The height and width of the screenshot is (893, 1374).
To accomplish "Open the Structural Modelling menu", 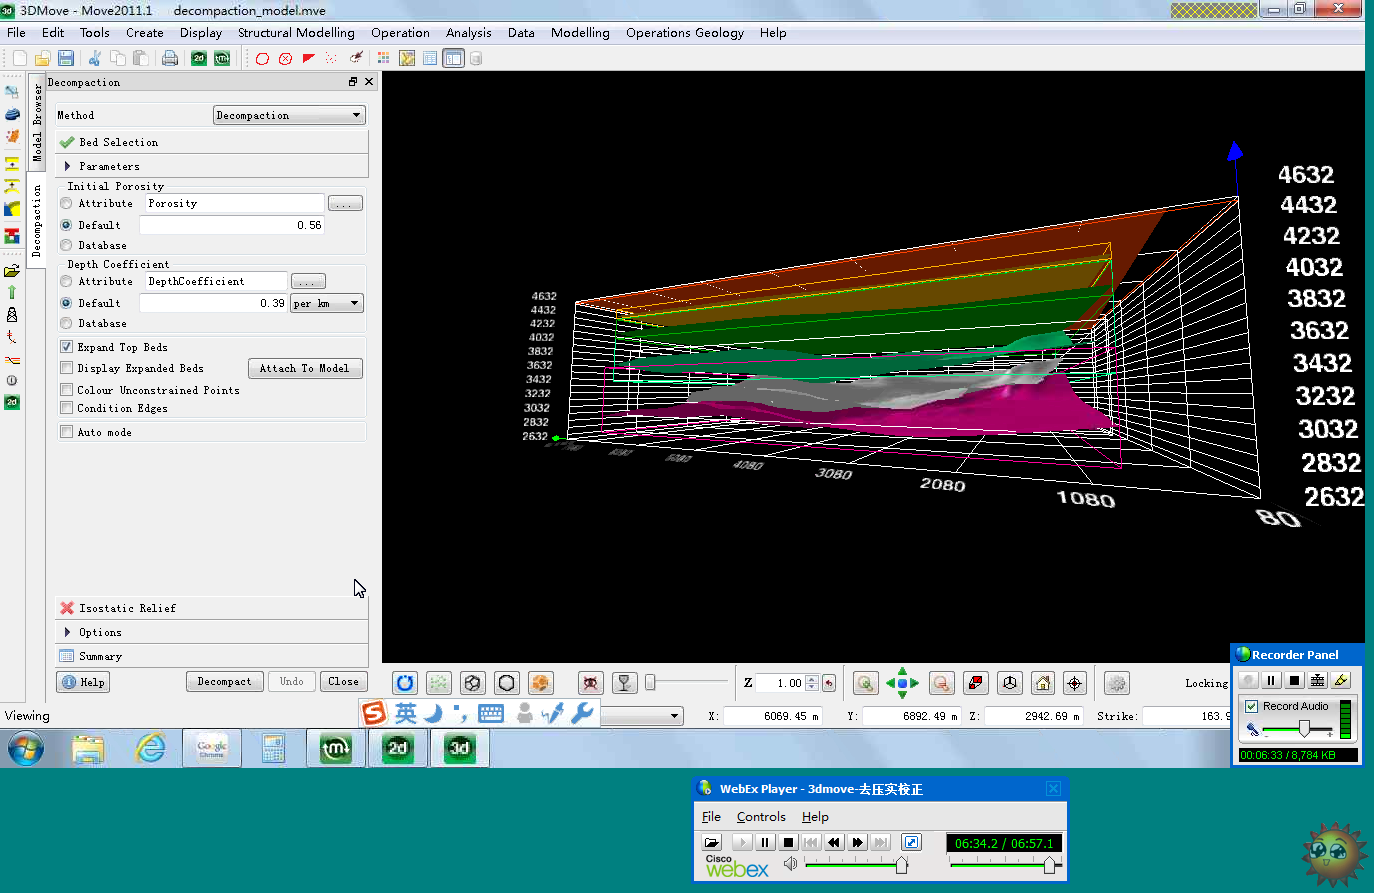I will pyautogui.click(x=296, y=33).
